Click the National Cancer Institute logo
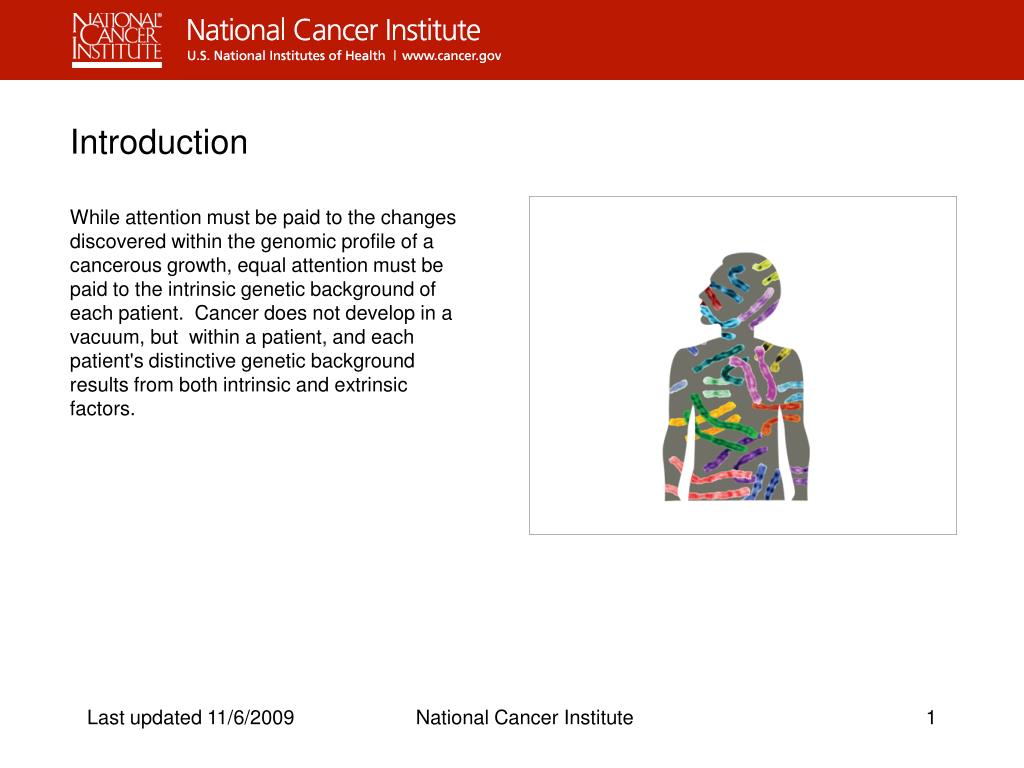This screenshot has width=1024, height=768. (117, 40)
